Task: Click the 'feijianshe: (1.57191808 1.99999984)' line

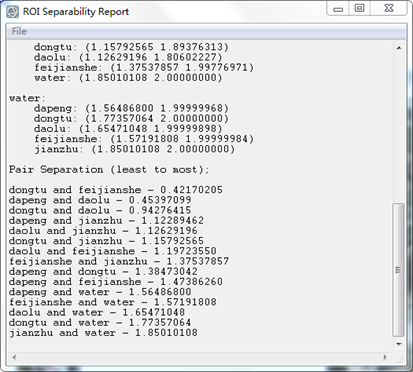Action: (x=144, y=139)
